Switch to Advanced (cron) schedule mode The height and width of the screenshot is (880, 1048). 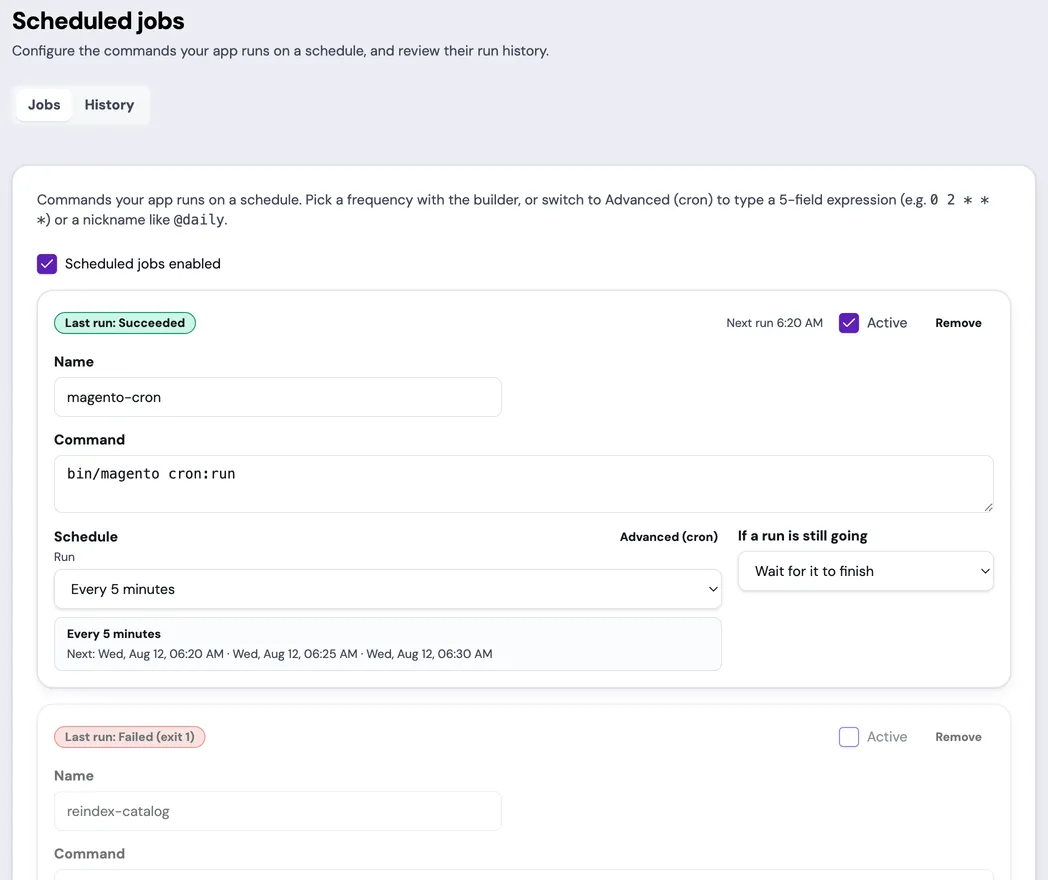click(x=668, y=537)
